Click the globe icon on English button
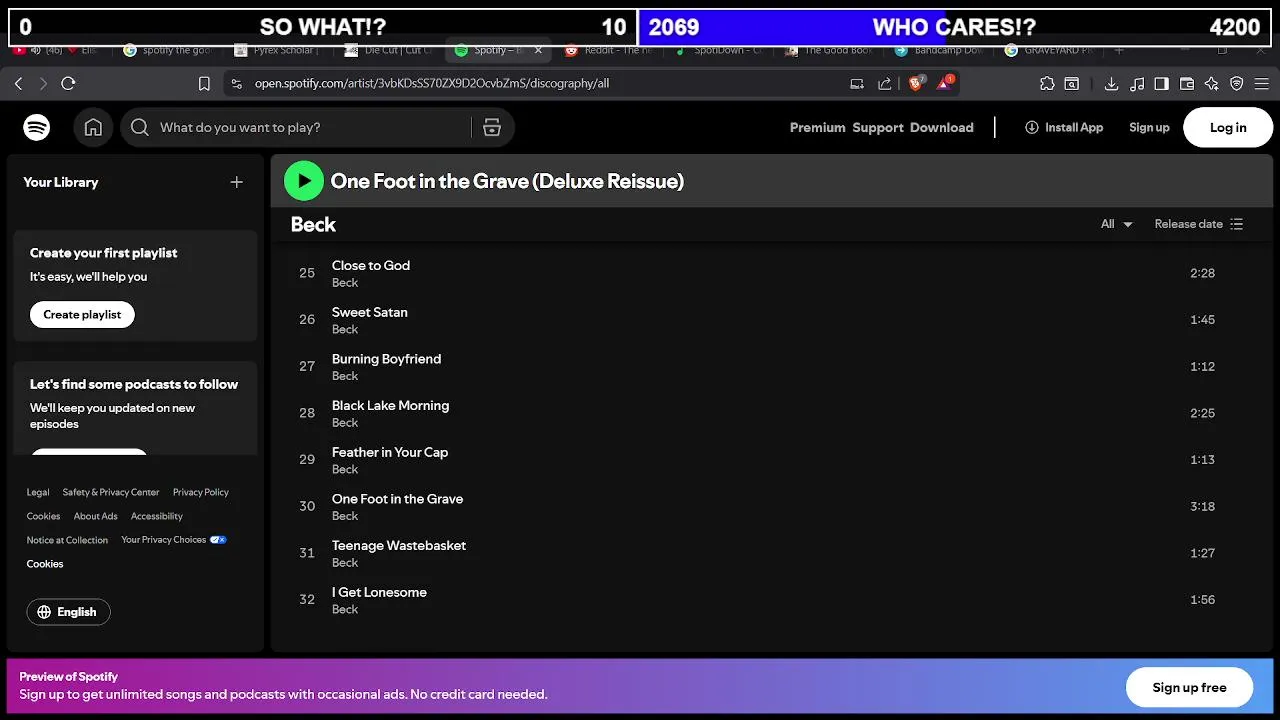The image size is (1280, 720). click(x=44, y=612)
